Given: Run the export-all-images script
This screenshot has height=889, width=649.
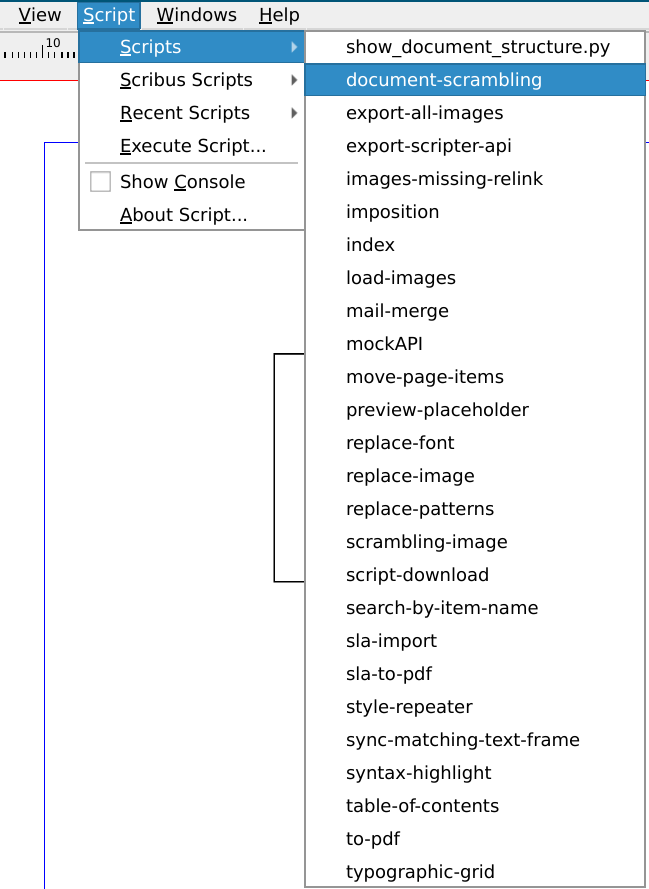Looking at the screenshot, I should tap(424, 113).
